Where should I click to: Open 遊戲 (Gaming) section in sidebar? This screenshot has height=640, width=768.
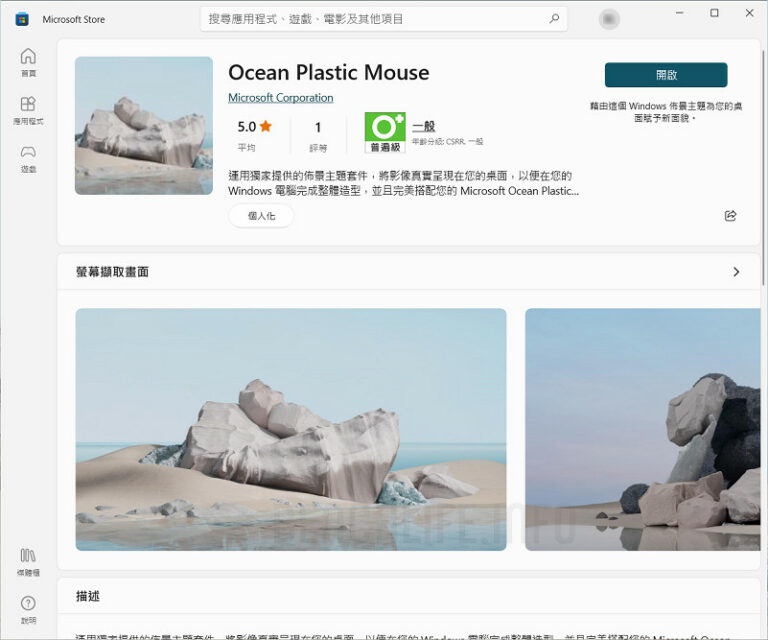pyautogui.click(x=28, y=158)
